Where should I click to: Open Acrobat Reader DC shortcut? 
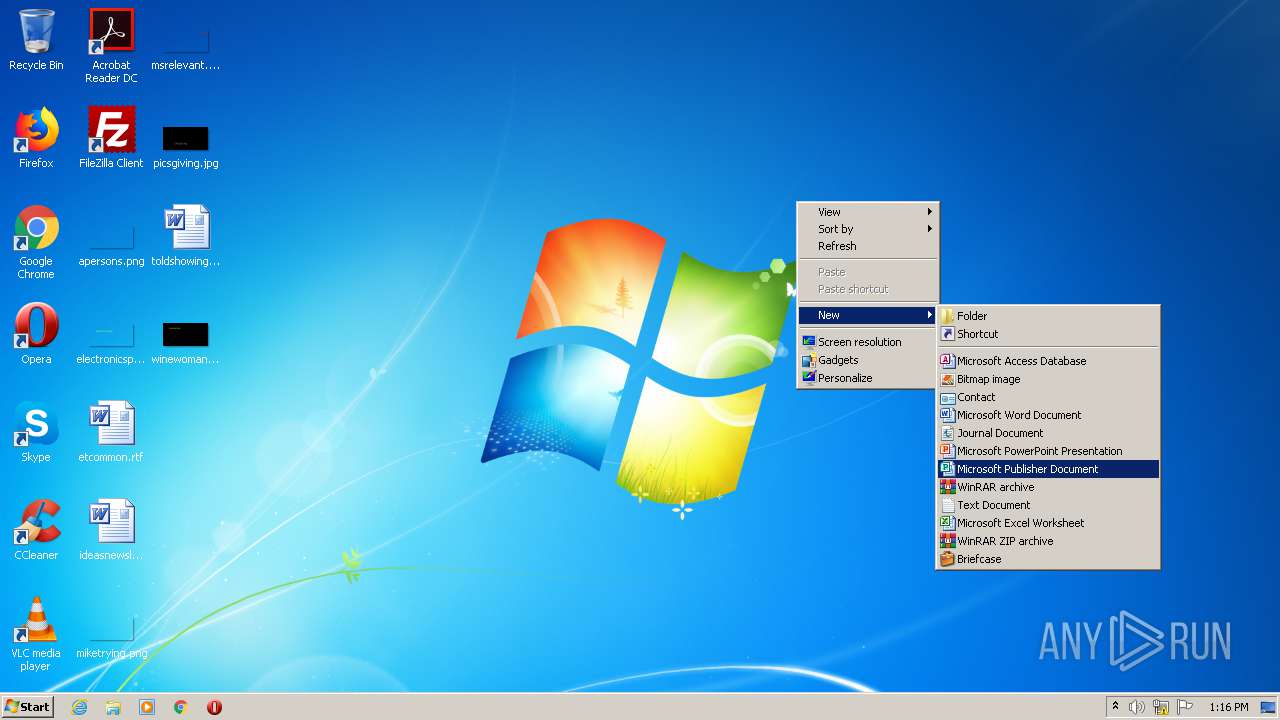tap(111, 46)
